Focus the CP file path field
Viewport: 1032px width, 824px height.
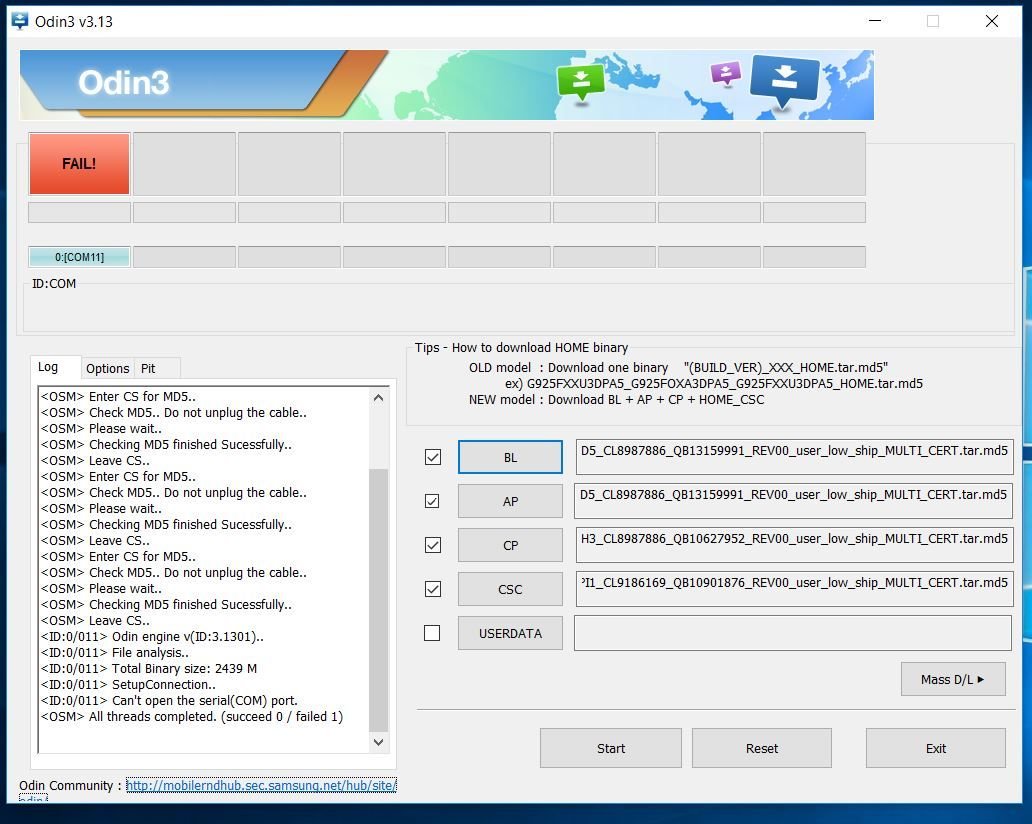[x=794, y=545]
